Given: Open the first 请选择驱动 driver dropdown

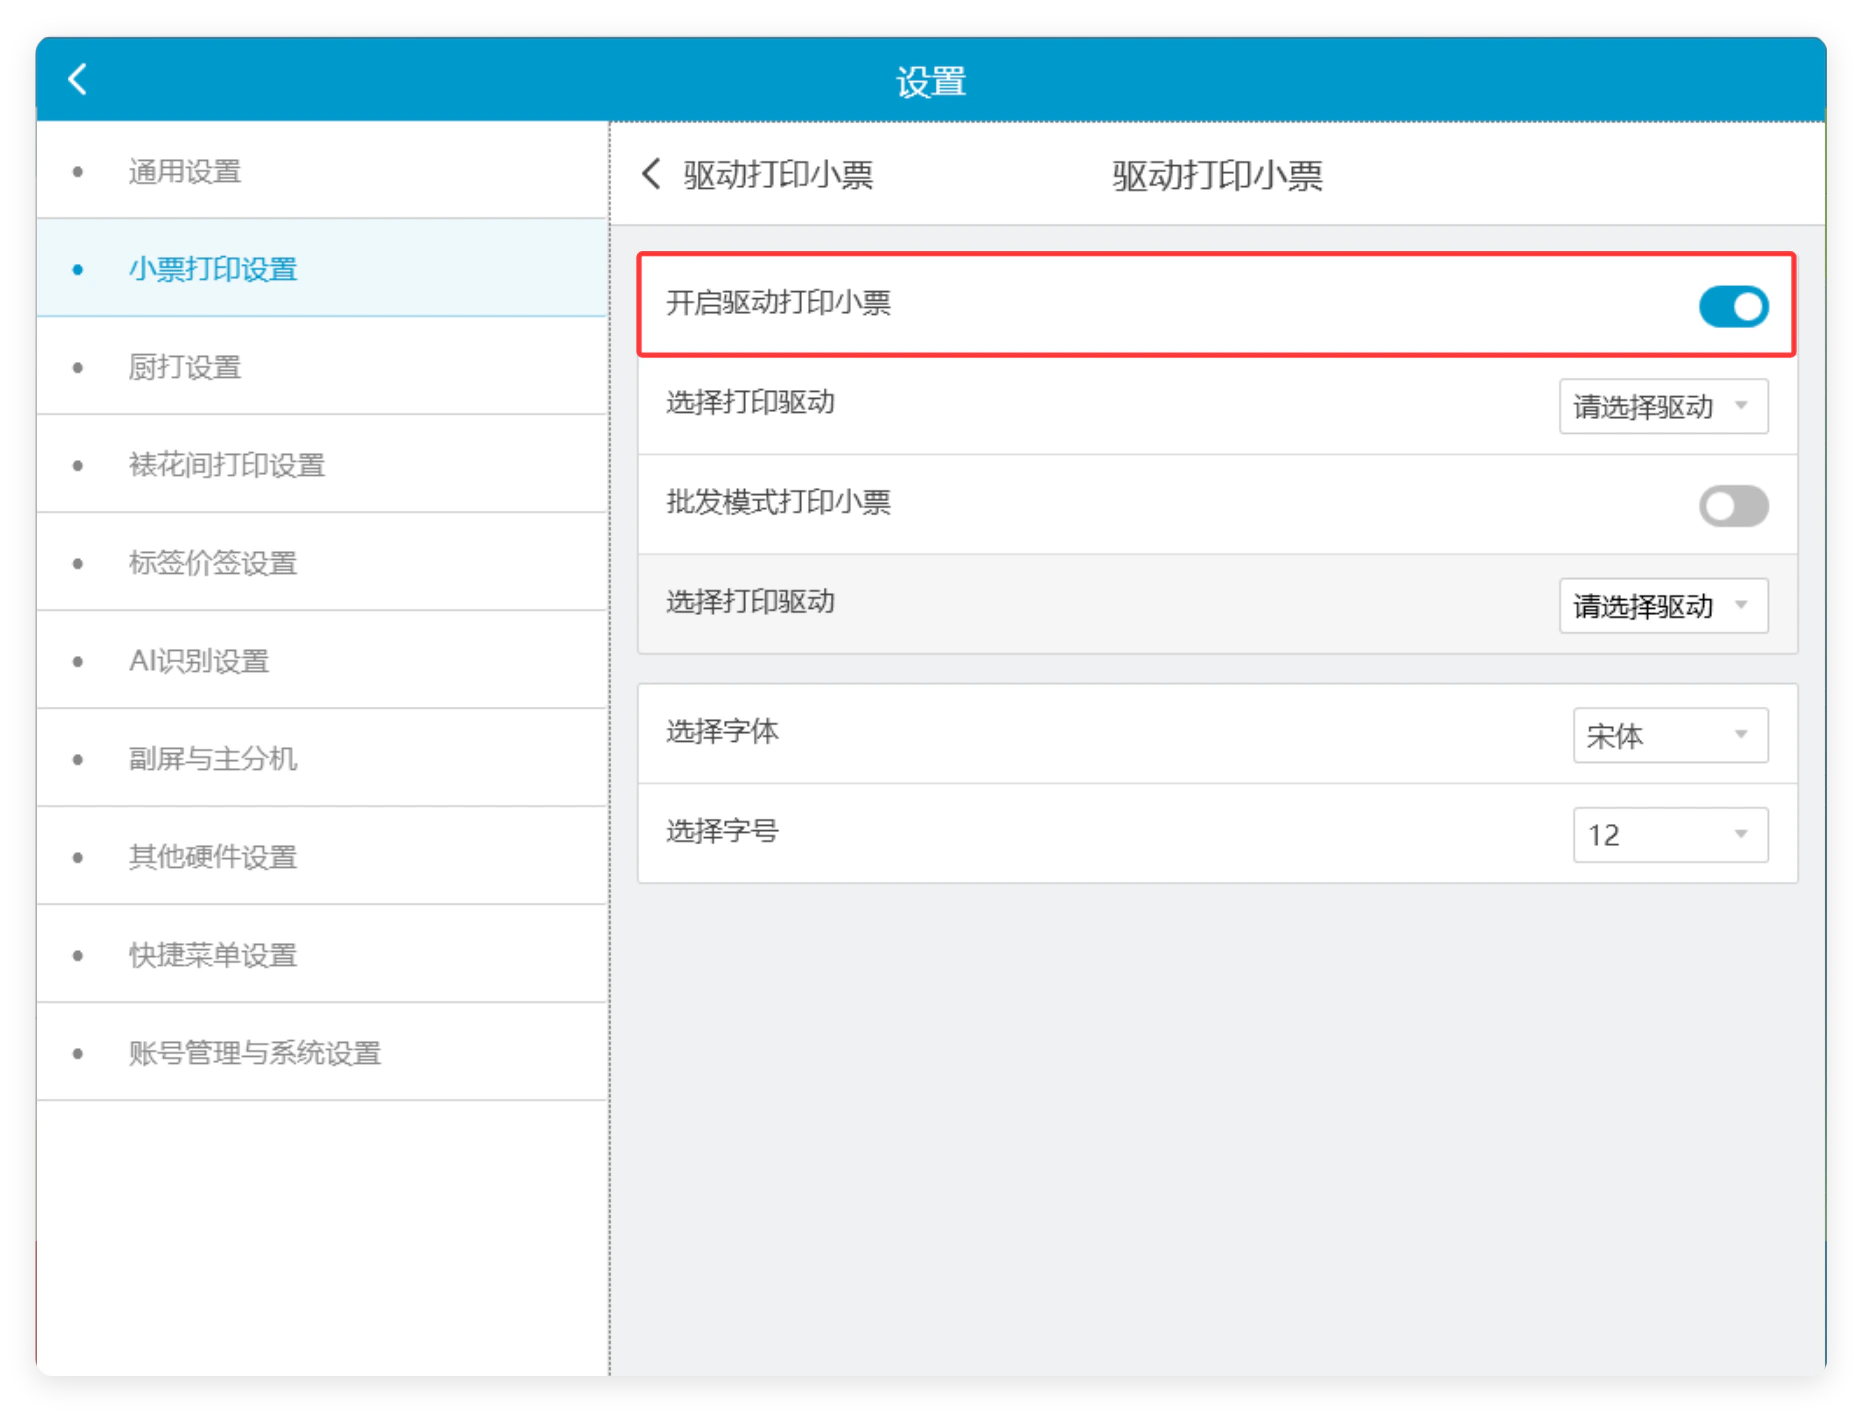Looking at the screenshot, I should tap(1663, 406).
